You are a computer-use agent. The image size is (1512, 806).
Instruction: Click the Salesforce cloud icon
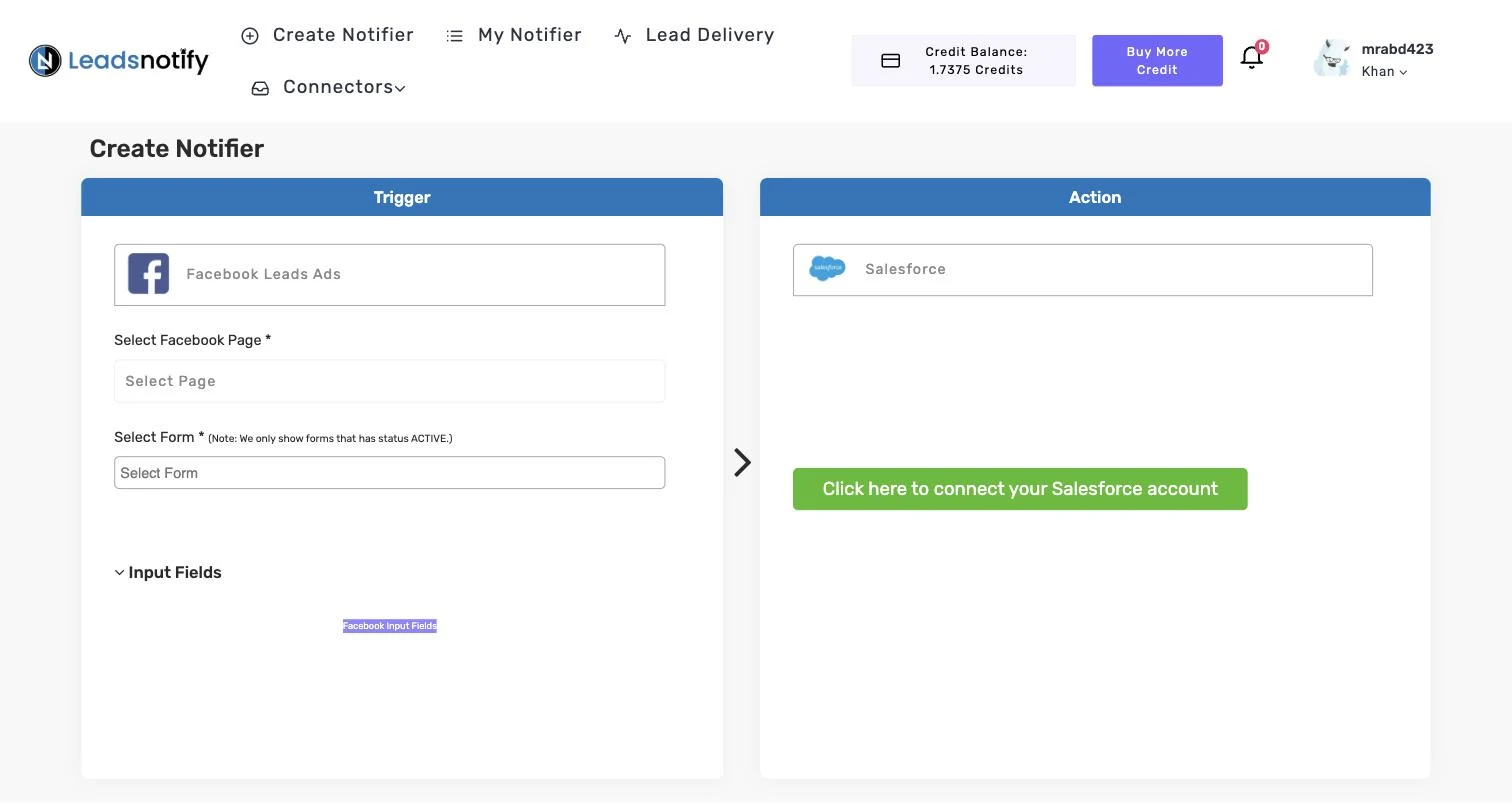pos(827,269)
